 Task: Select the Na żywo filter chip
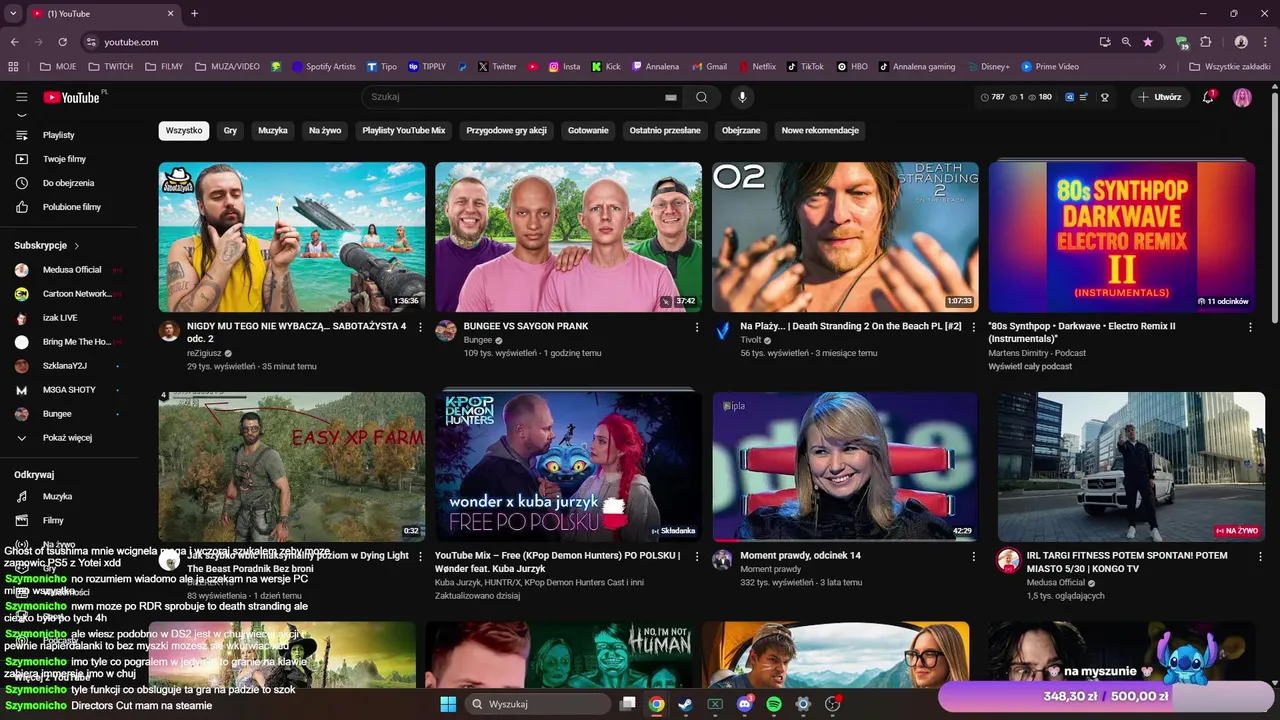point(325,130)
